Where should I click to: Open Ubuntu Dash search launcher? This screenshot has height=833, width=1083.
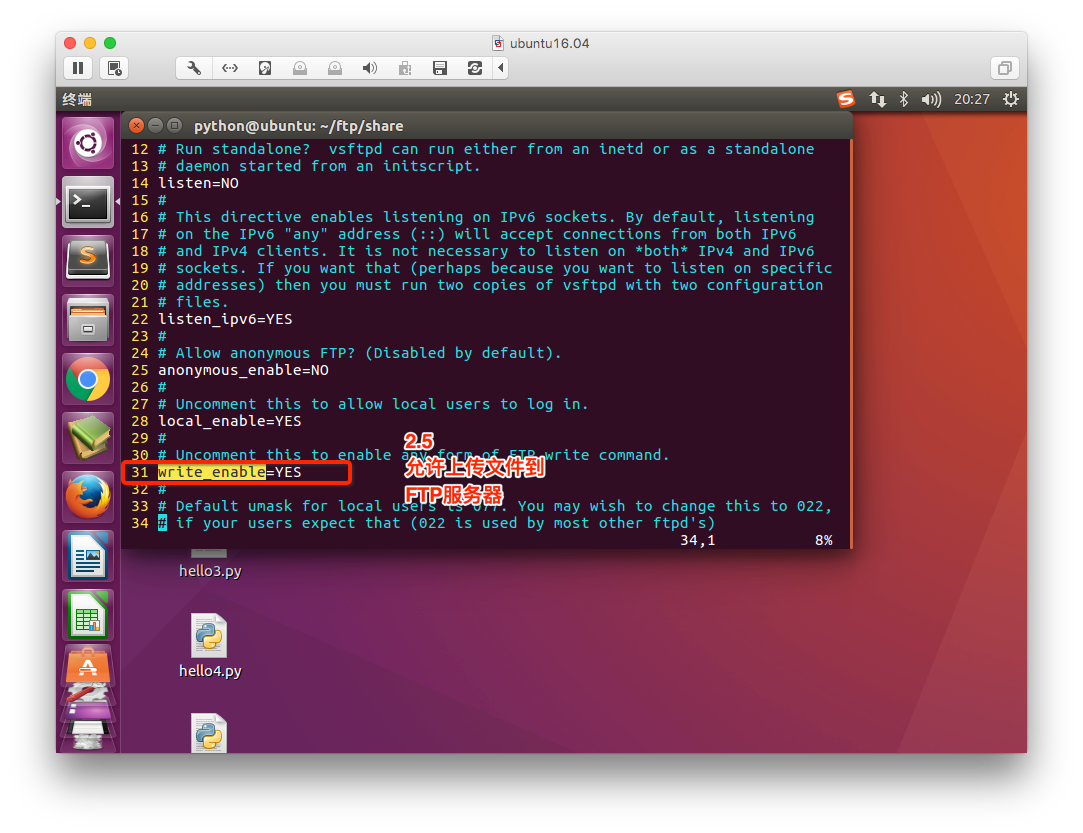88,144
